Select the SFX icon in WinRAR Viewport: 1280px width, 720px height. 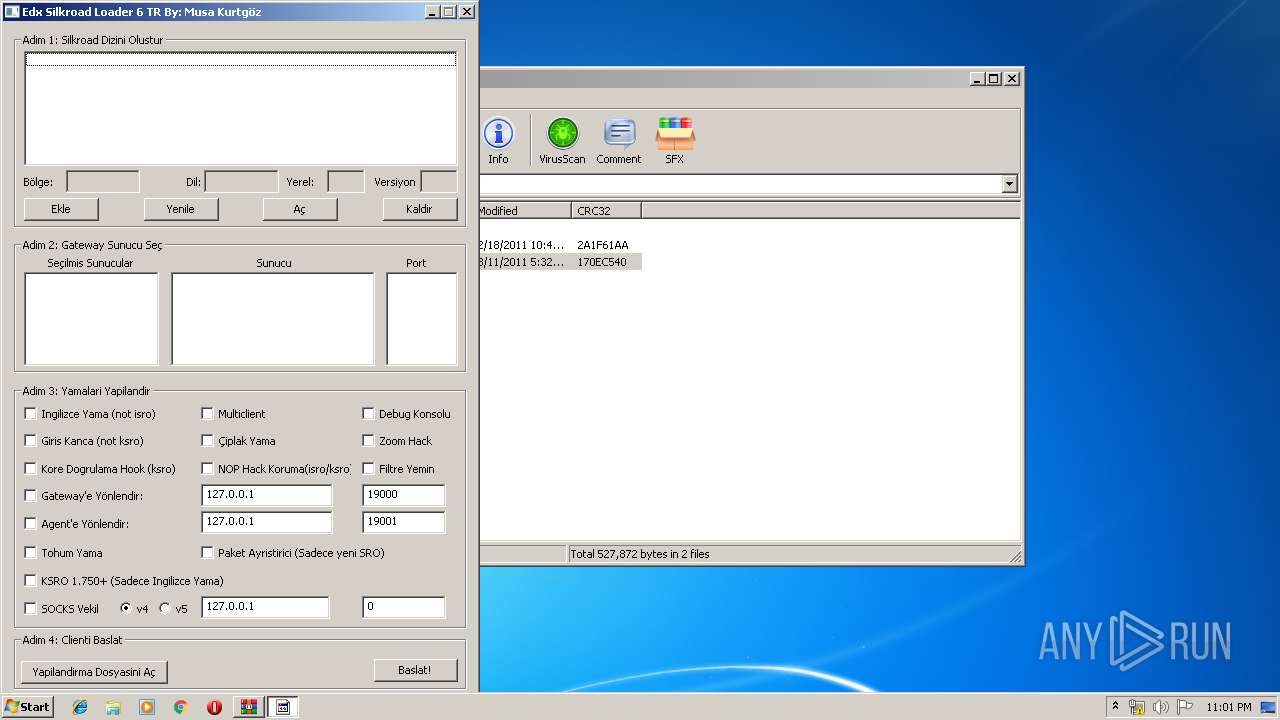tap(675, 141)
